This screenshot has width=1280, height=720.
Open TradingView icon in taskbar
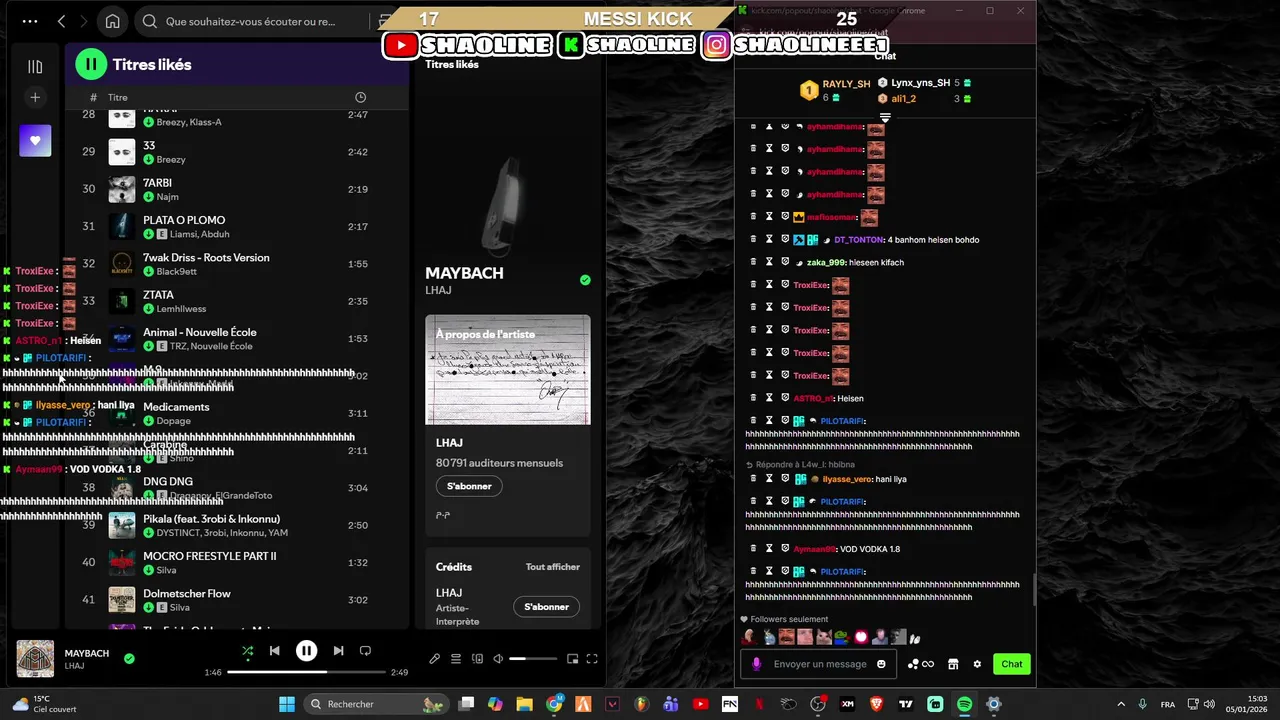point(906,704)
